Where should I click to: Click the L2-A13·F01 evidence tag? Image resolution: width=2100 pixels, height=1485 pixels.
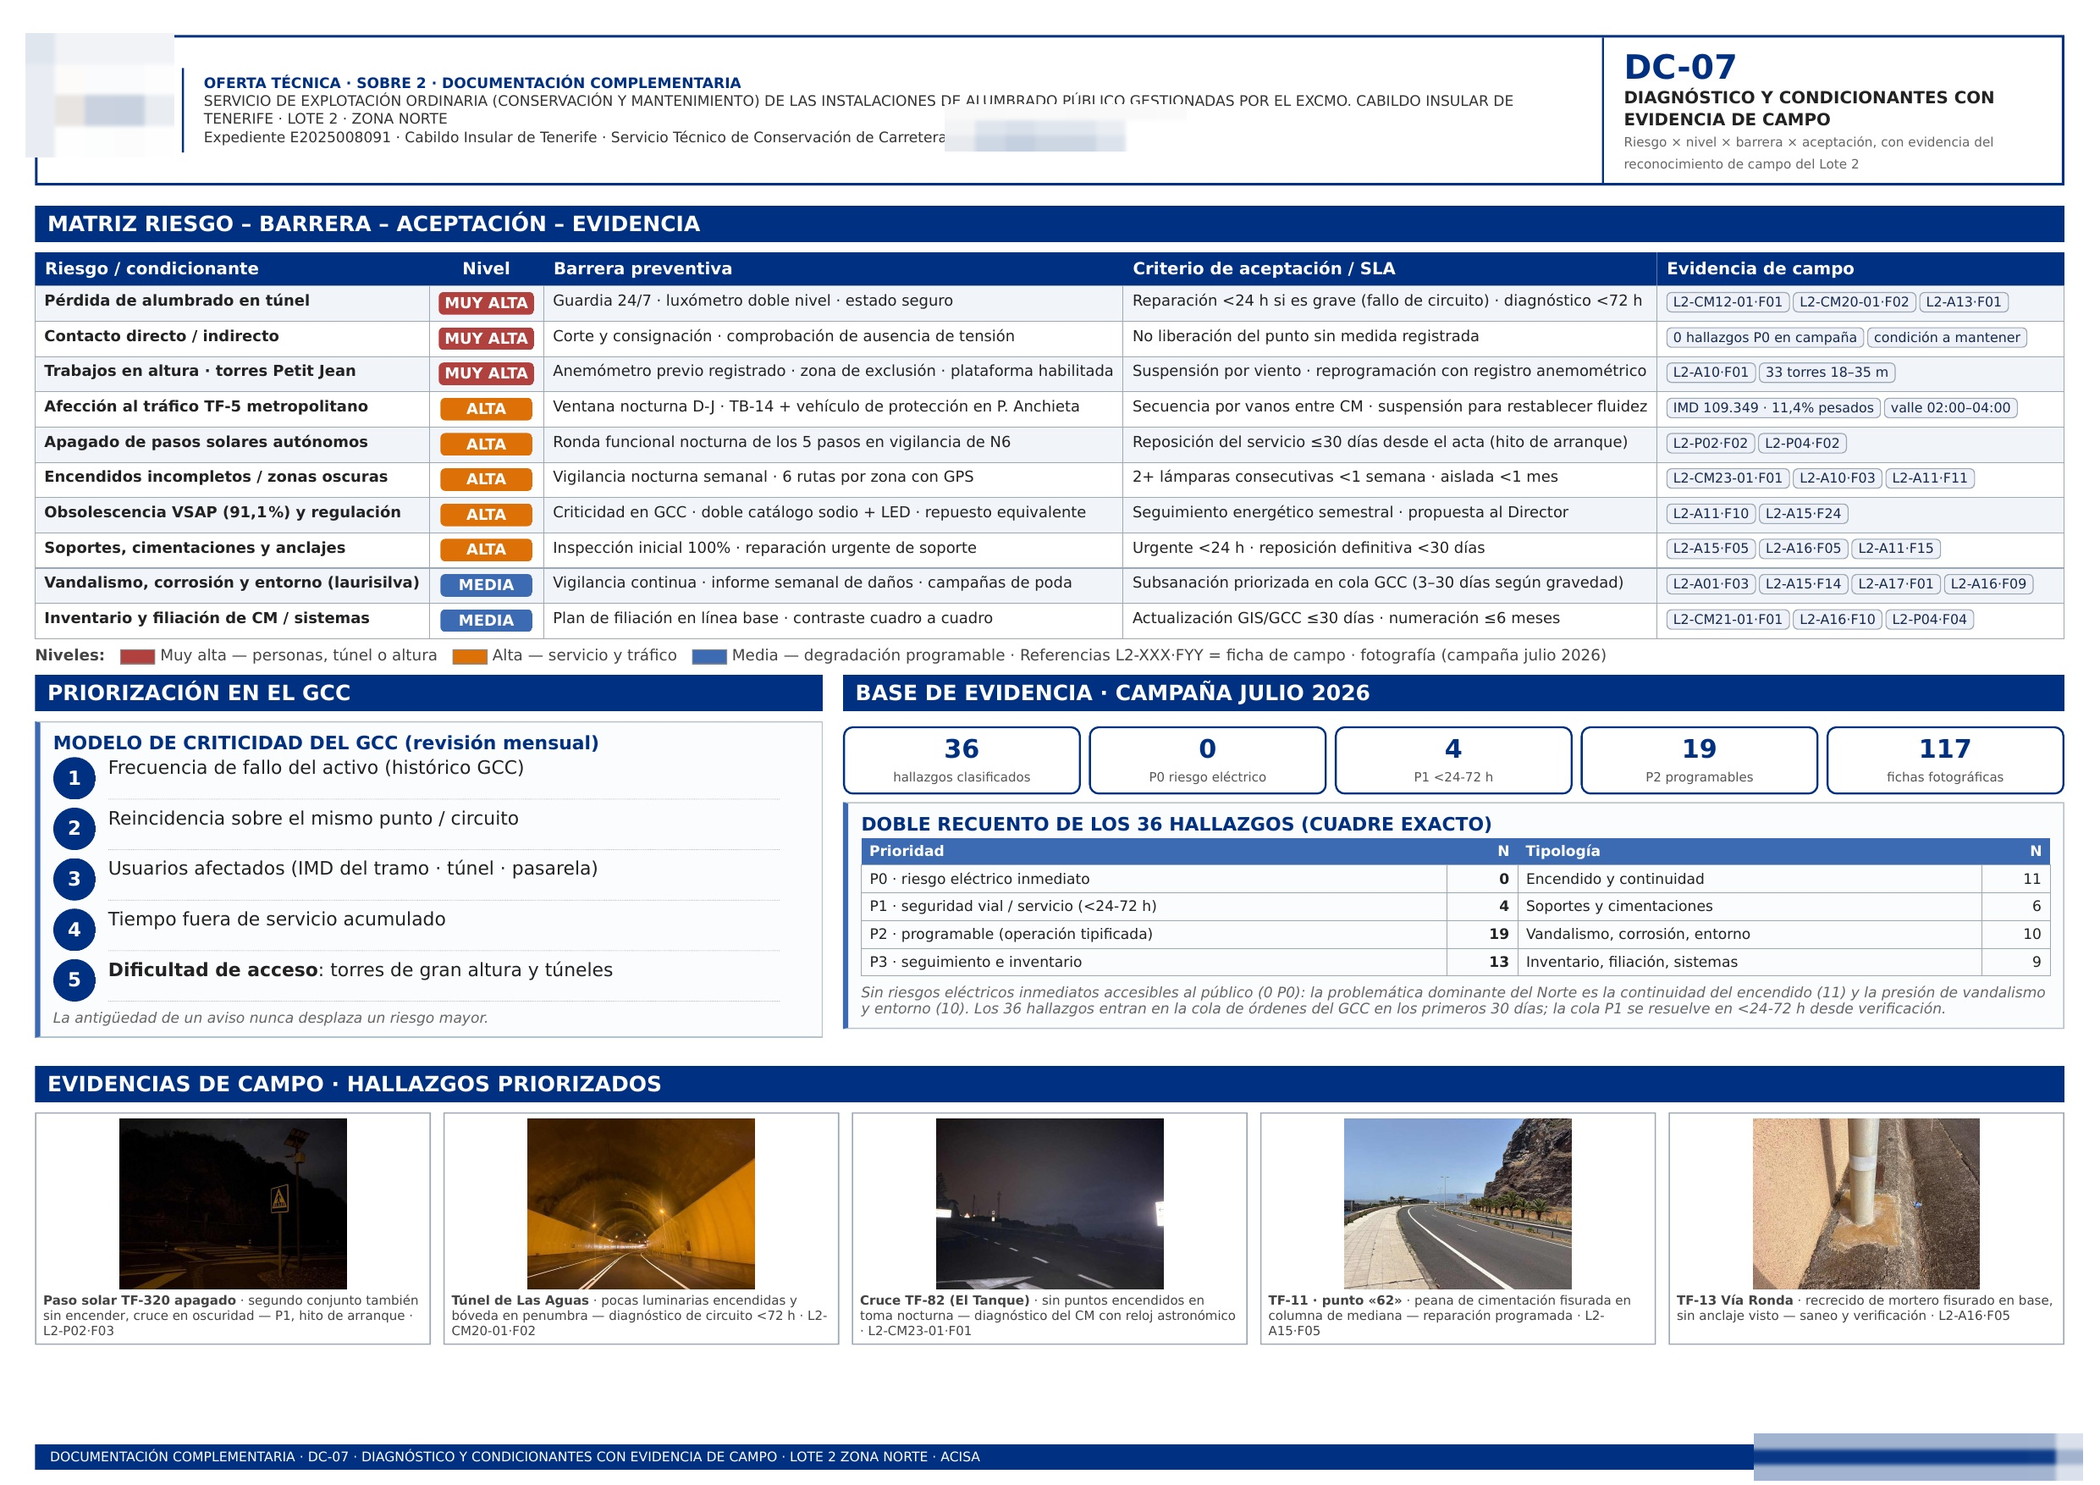point(1964,302)
